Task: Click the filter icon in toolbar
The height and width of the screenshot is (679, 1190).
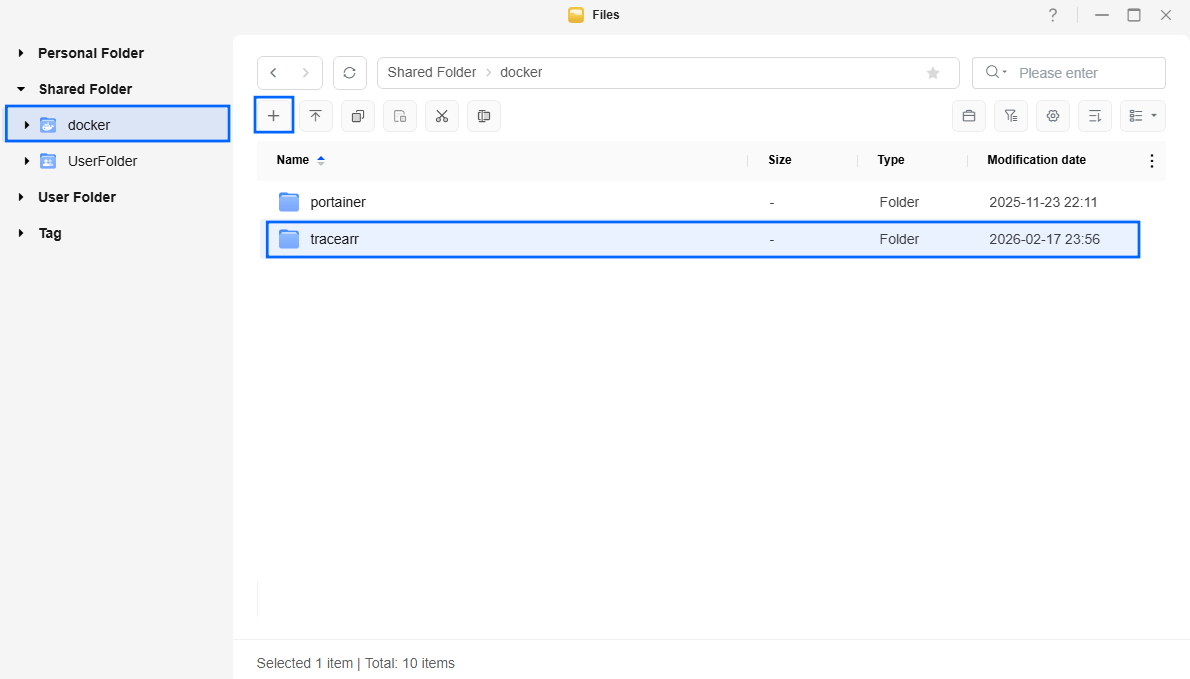Action: tap(1010, 116)
